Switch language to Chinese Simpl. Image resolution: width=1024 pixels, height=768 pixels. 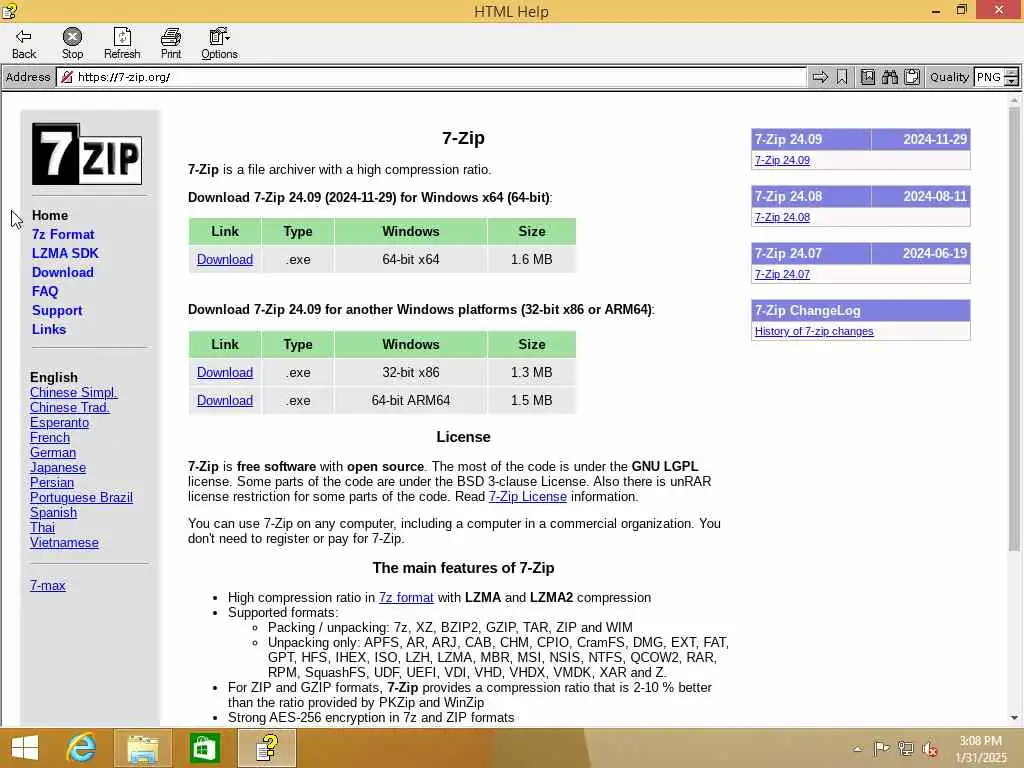(73, 392)
